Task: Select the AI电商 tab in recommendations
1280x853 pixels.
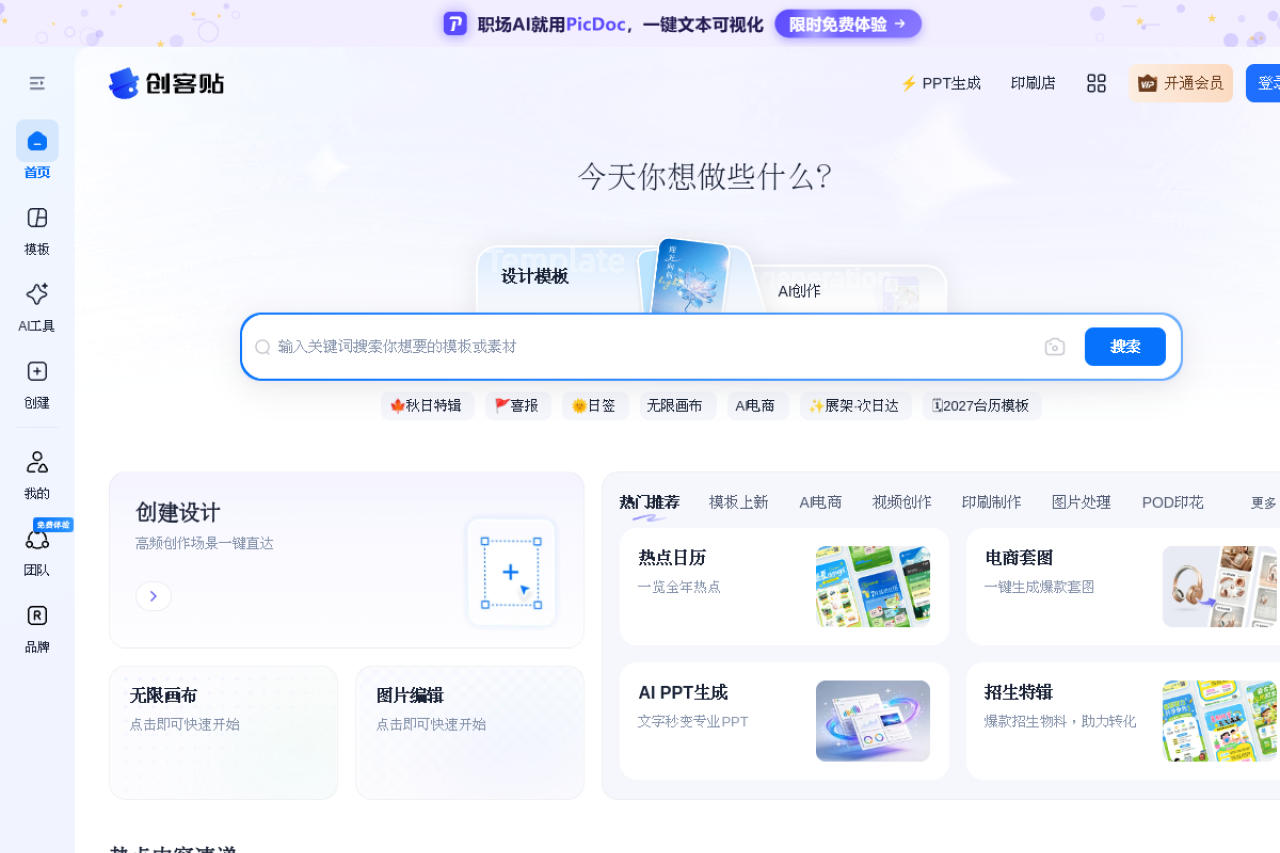Action: pyautogui.click(x=820, y=502)
